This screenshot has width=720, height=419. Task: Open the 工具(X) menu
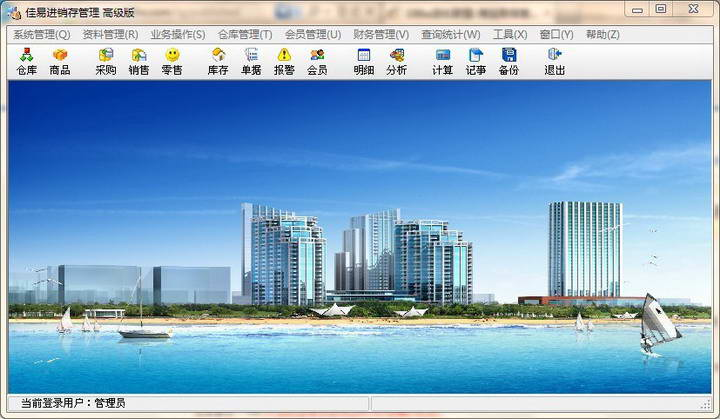point(510,34)
